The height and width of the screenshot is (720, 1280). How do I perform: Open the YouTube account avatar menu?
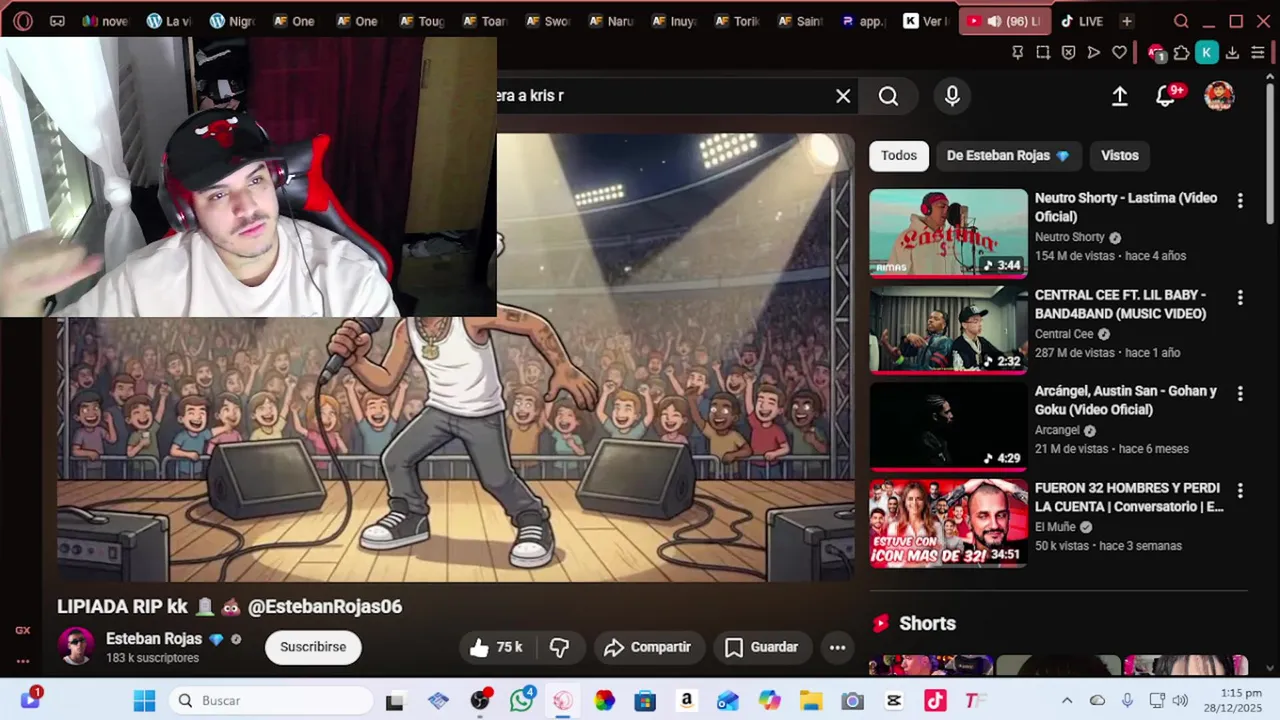(x=1219, y=96)
